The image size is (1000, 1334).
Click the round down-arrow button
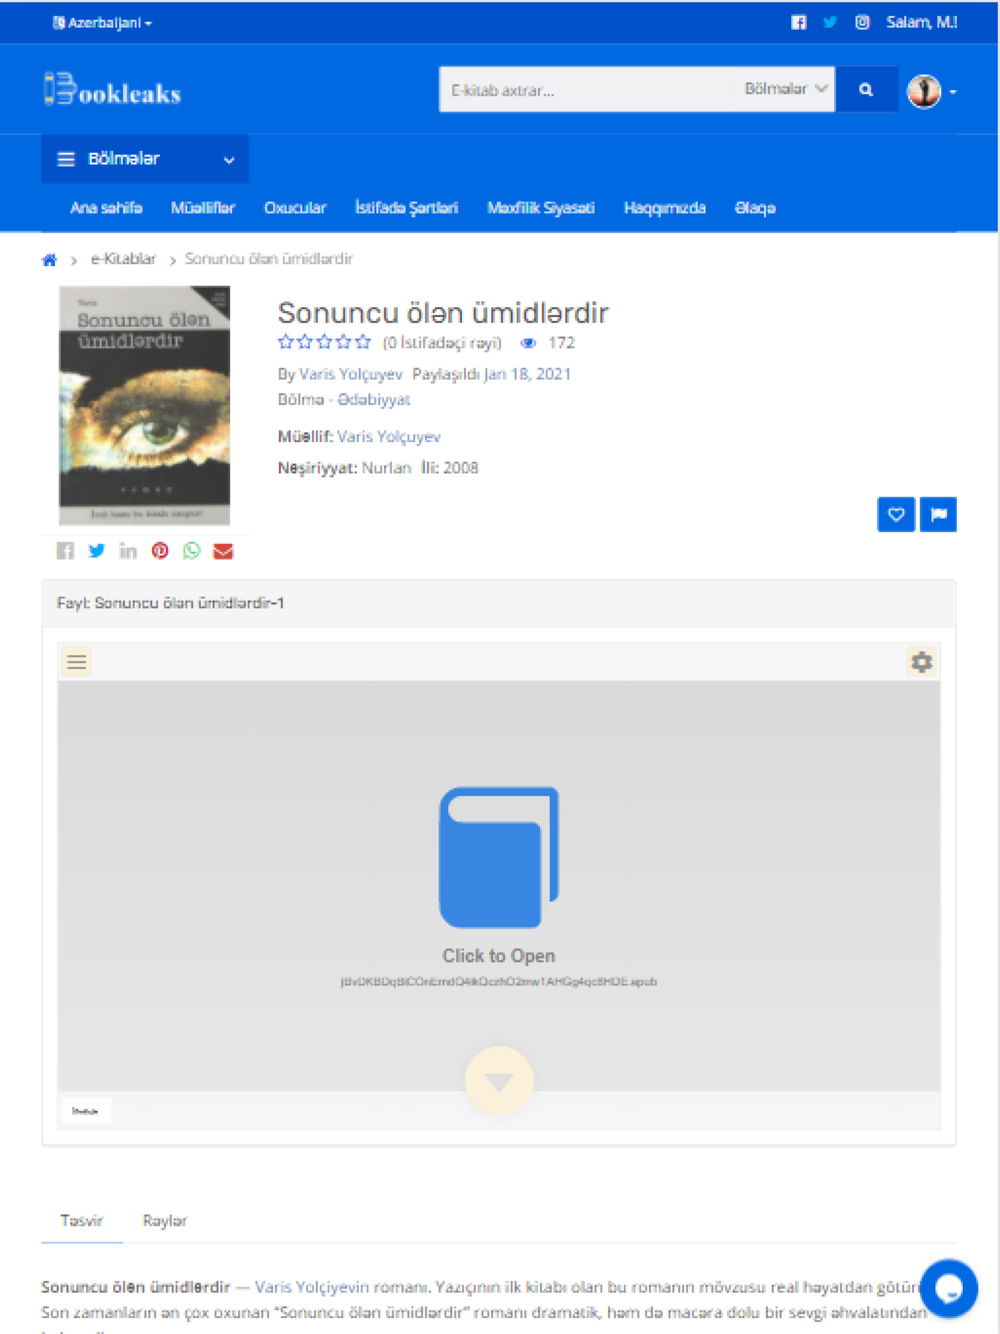point(499,1081)
